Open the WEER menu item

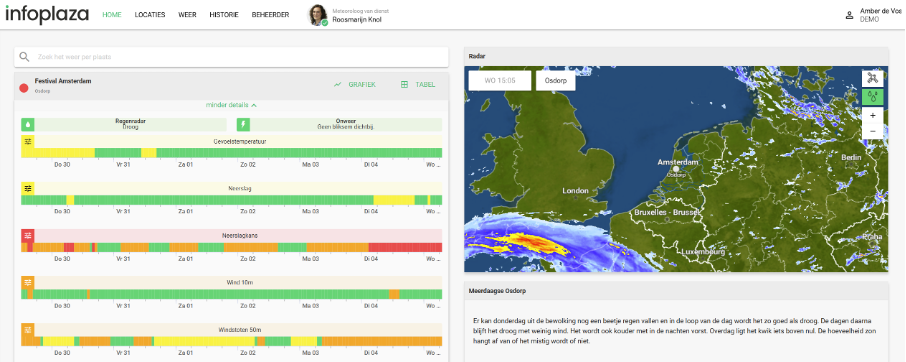187,15
